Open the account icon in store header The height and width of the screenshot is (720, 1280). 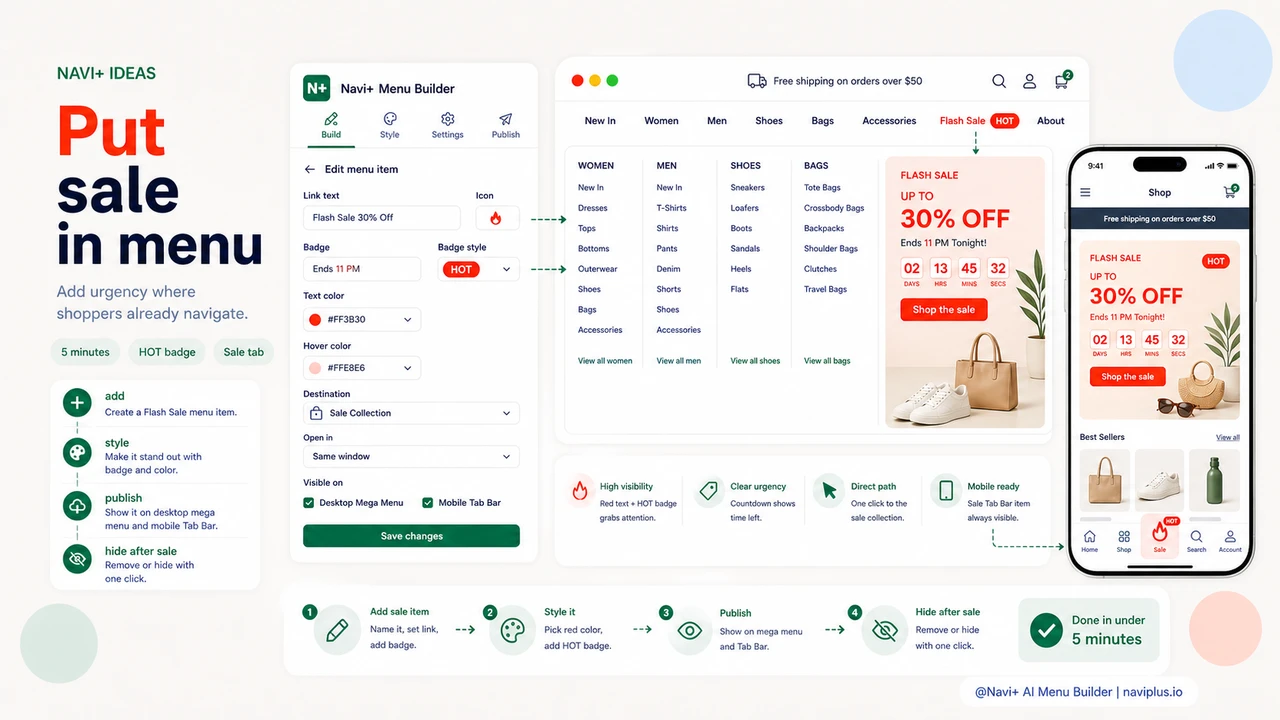(x=1029, y=81)
